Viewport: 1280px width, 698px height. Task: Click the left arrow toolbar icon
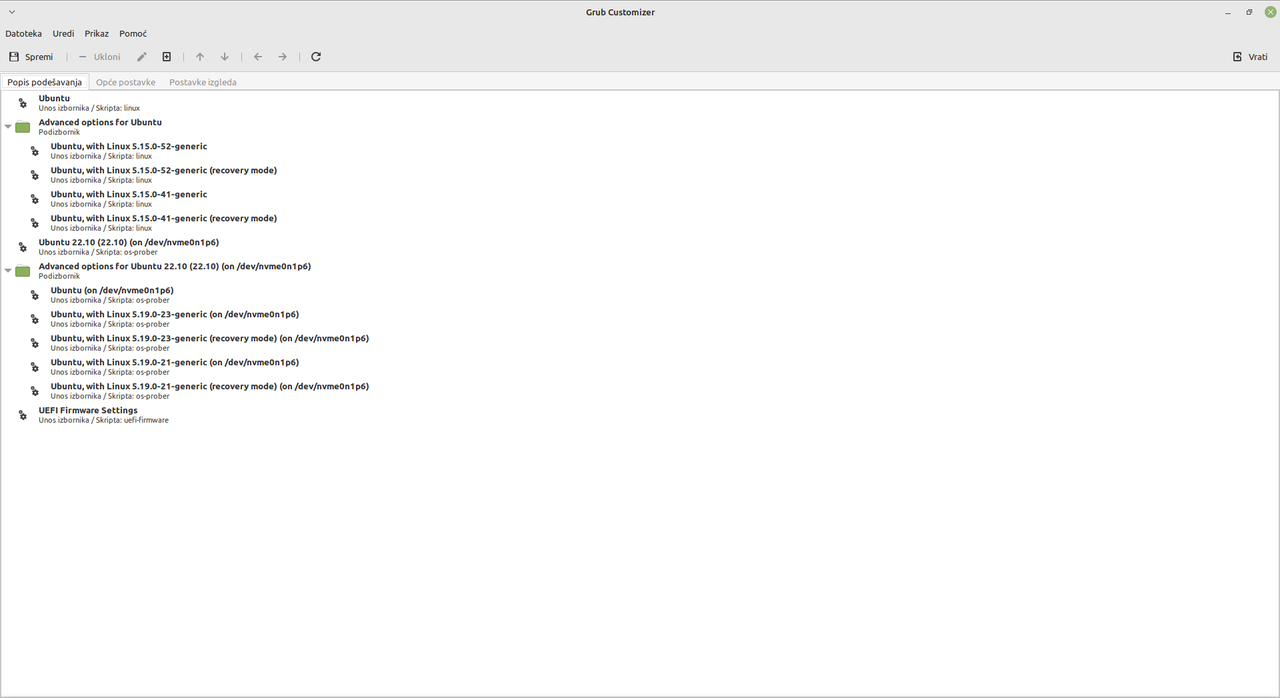tap(258, 57)
